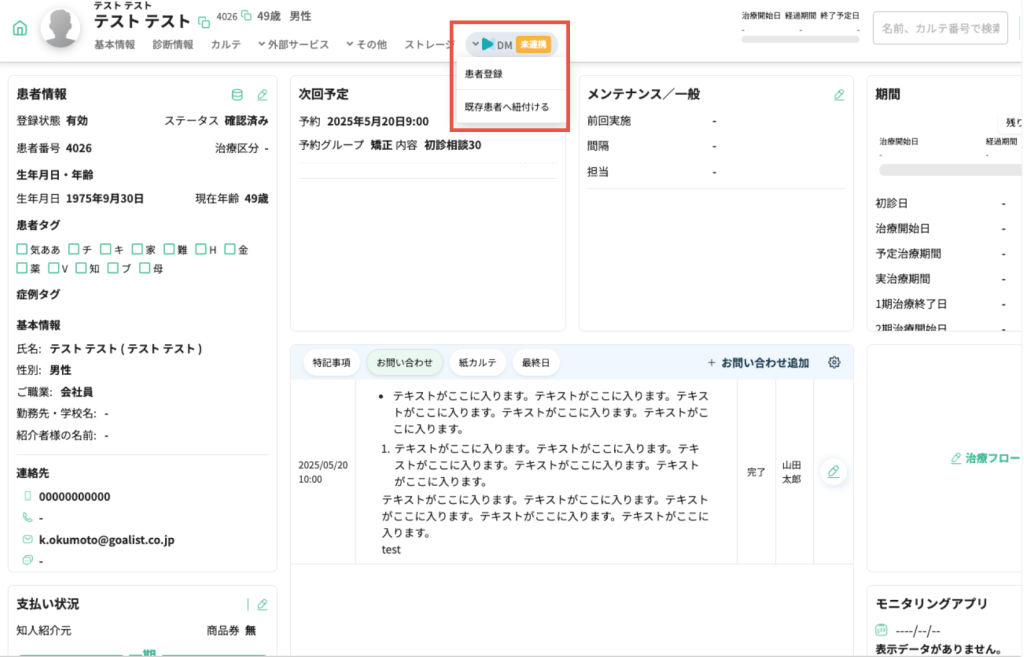Image resolution: width=1024 pixels, height=657 pixels.
Task: Toggle the 家 patient tag checkbox
Action: point(137,249)
